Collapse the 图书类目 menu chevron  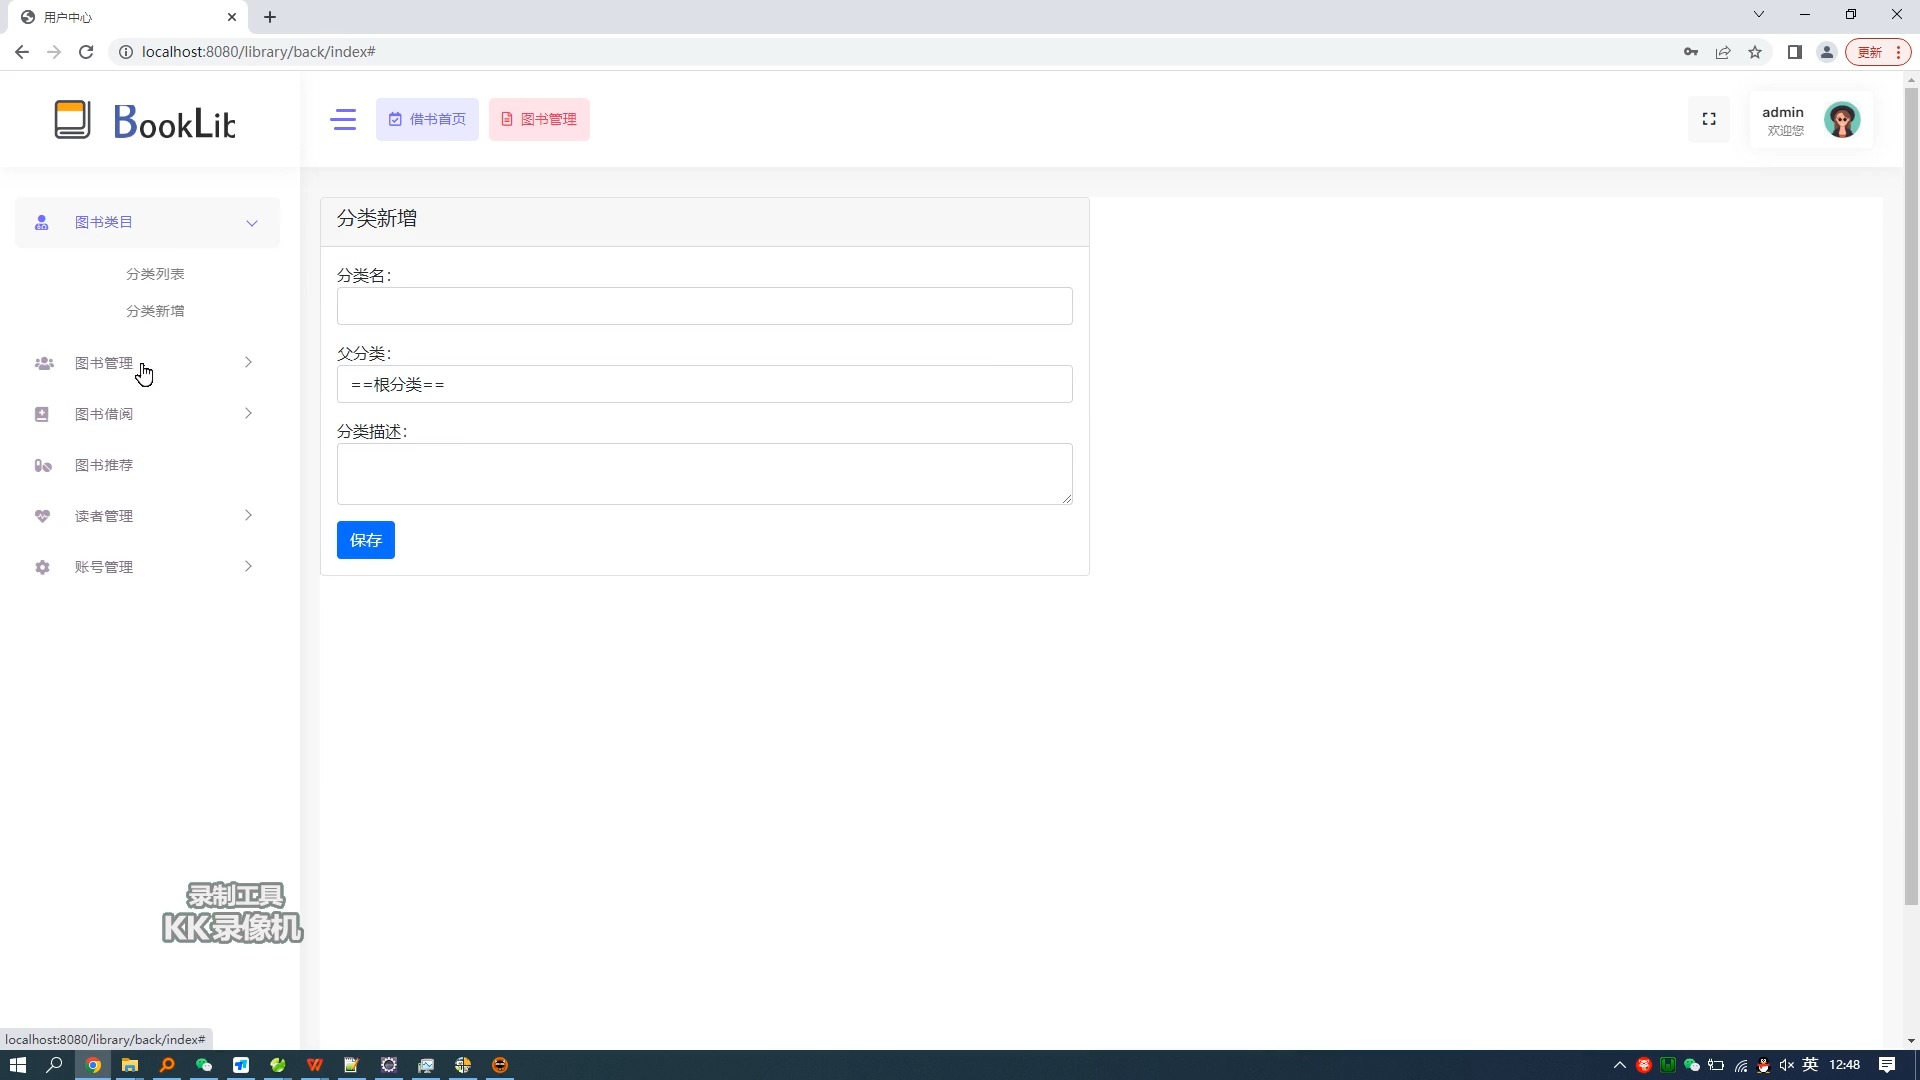[x=252, y=223]
